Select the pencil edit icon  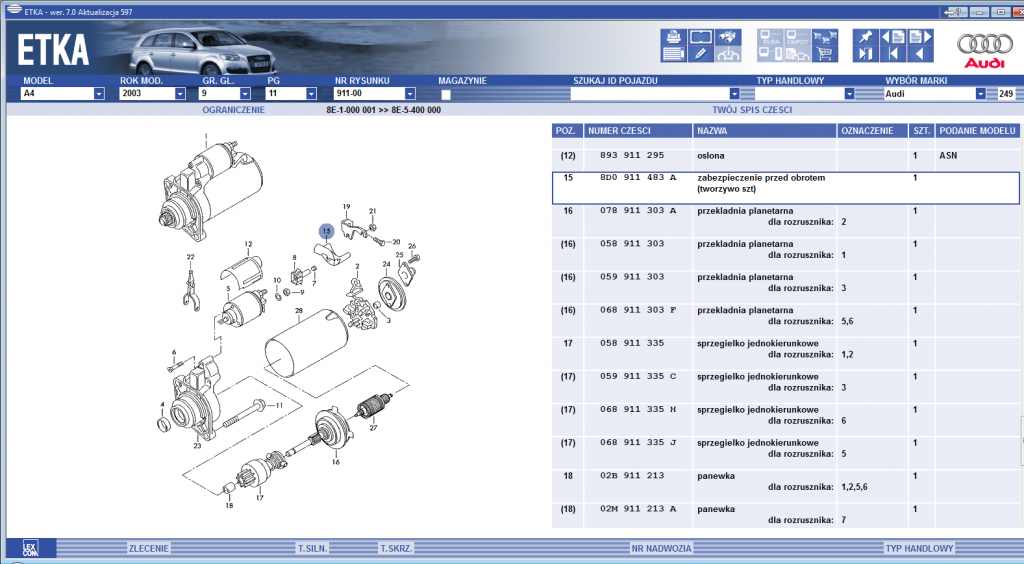pyautogui.click(x=701, y=54)
